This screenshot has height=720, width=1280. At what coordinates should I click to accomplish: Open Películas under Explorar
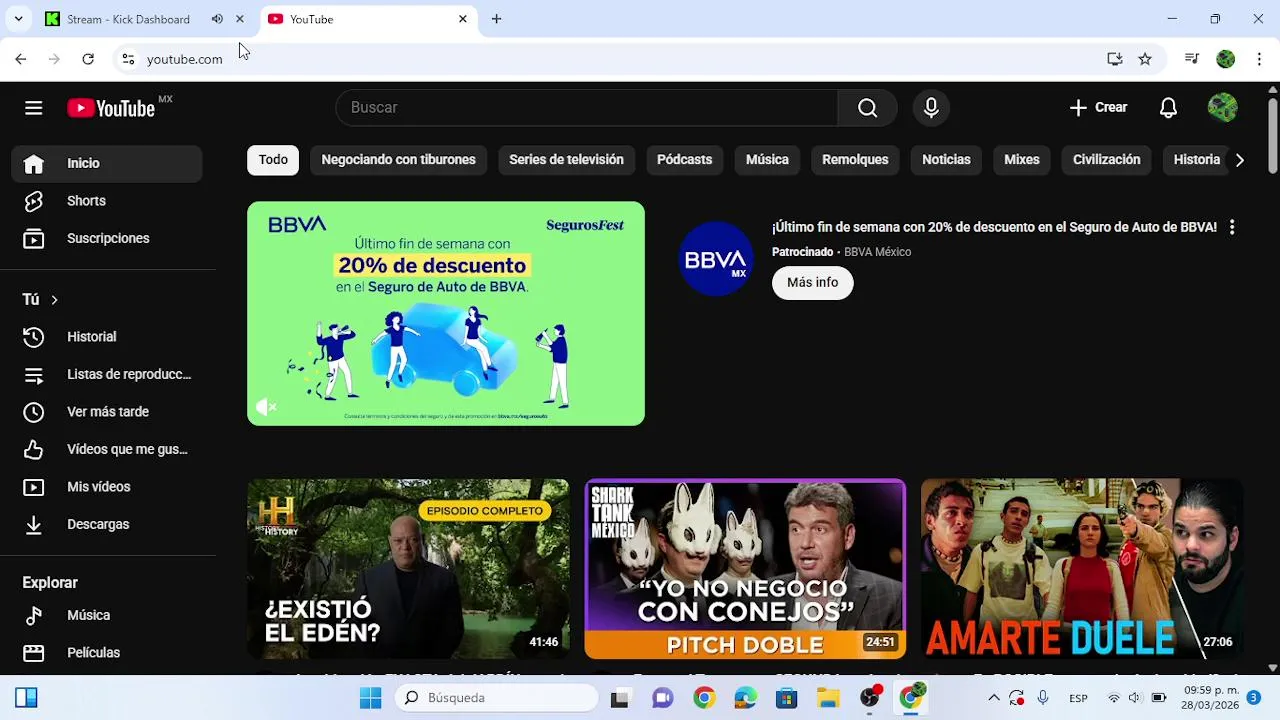[x=107, y=653]
